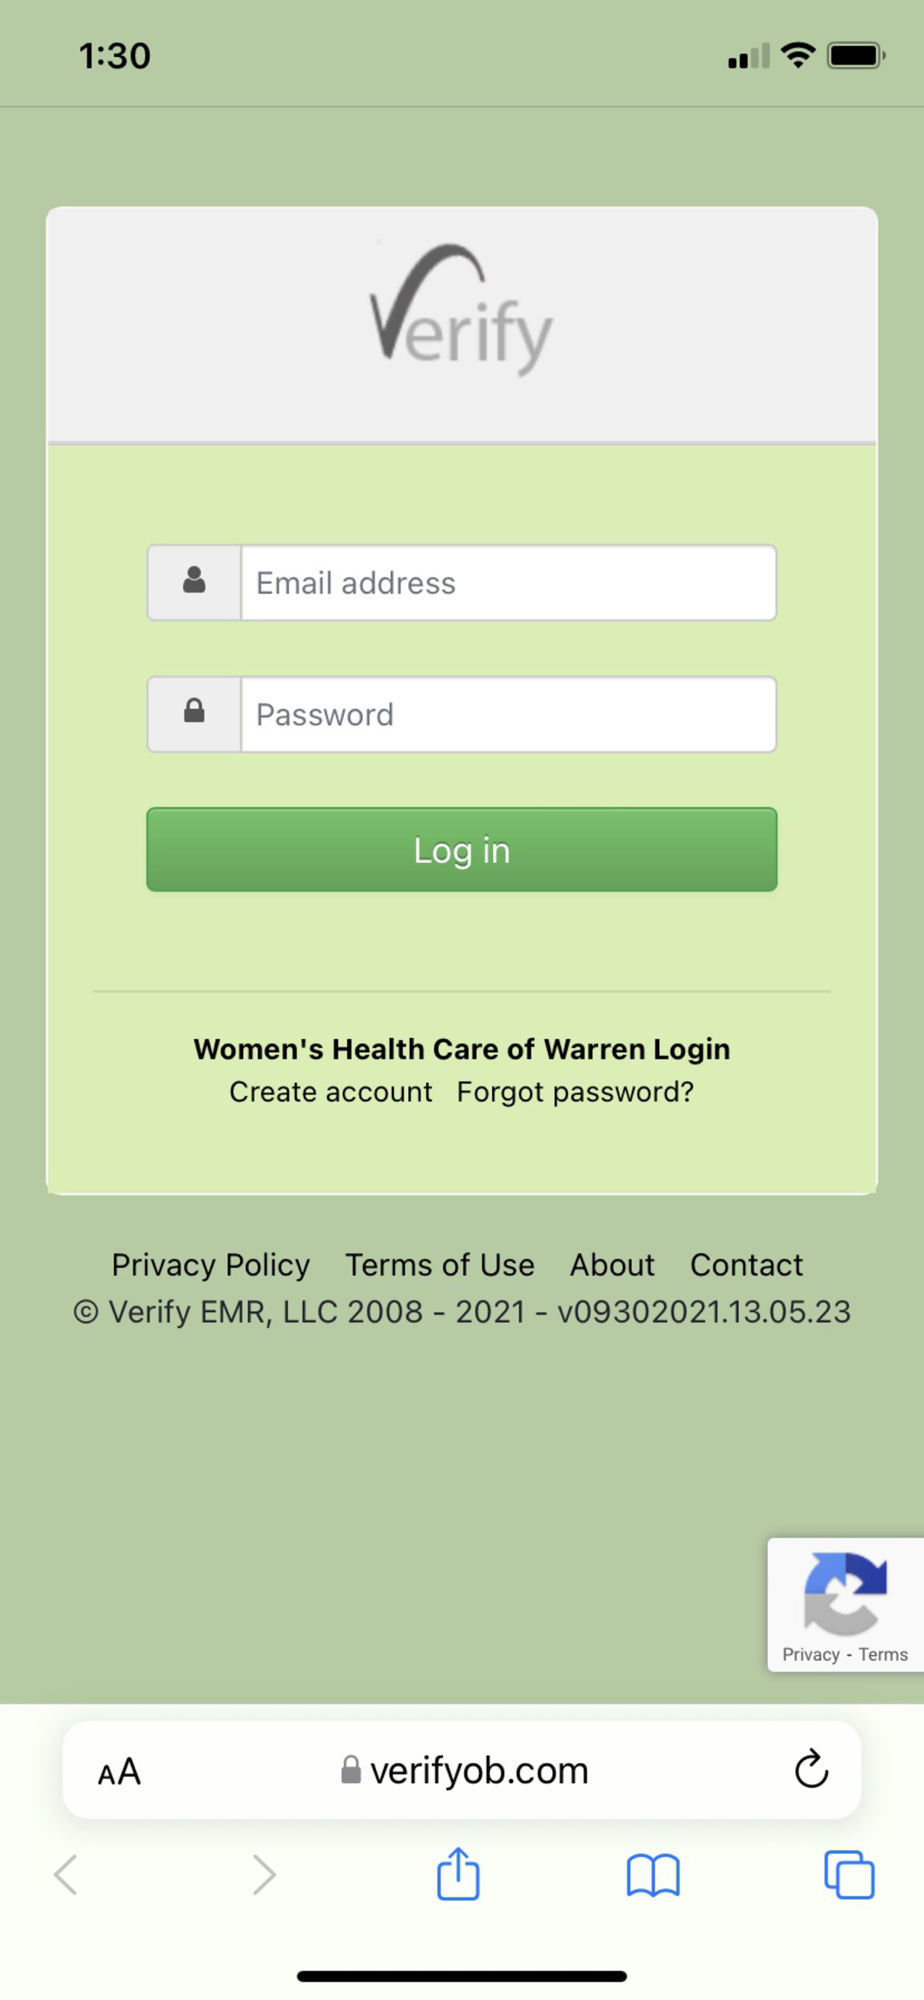924x2000 pixels.
Task: Tap the browser back arrow
Action: pos(66,1875)
